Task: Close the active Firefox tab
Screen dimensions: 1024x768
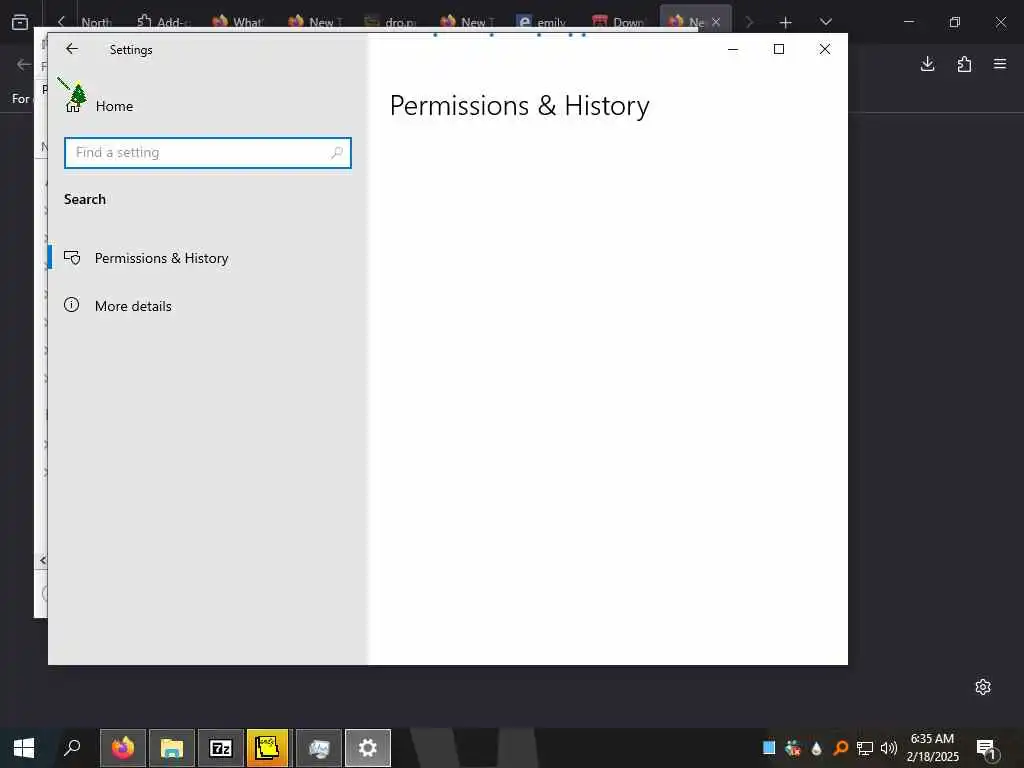Action: tap(716, 22)
